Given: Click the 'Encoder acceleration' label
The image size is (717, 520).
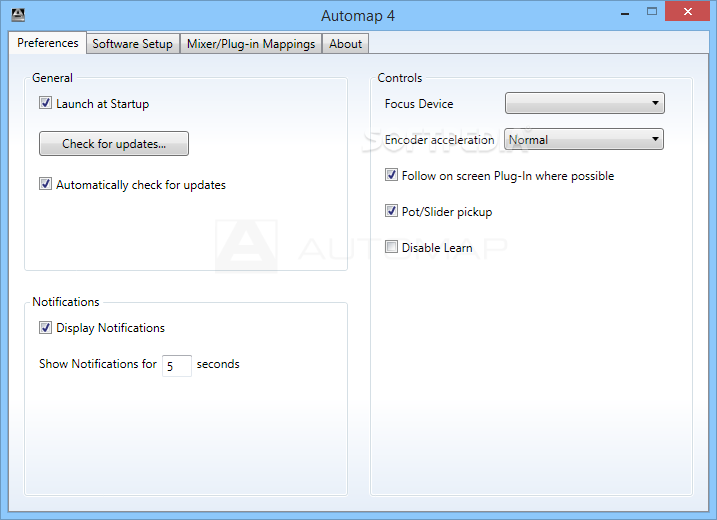Looking at the screenshot, I should pyautogui.click(x=439, y=140).
